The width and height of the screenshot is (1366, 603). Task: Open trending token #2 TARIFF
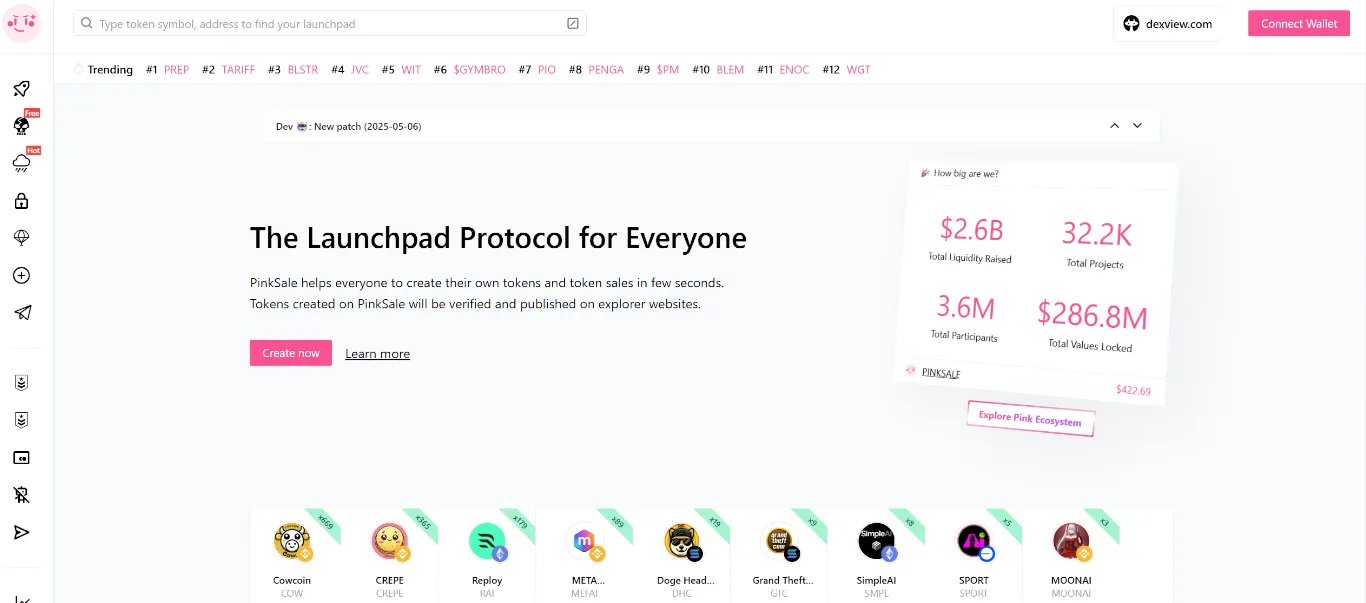pyautogui.click(x=229, y=70)
